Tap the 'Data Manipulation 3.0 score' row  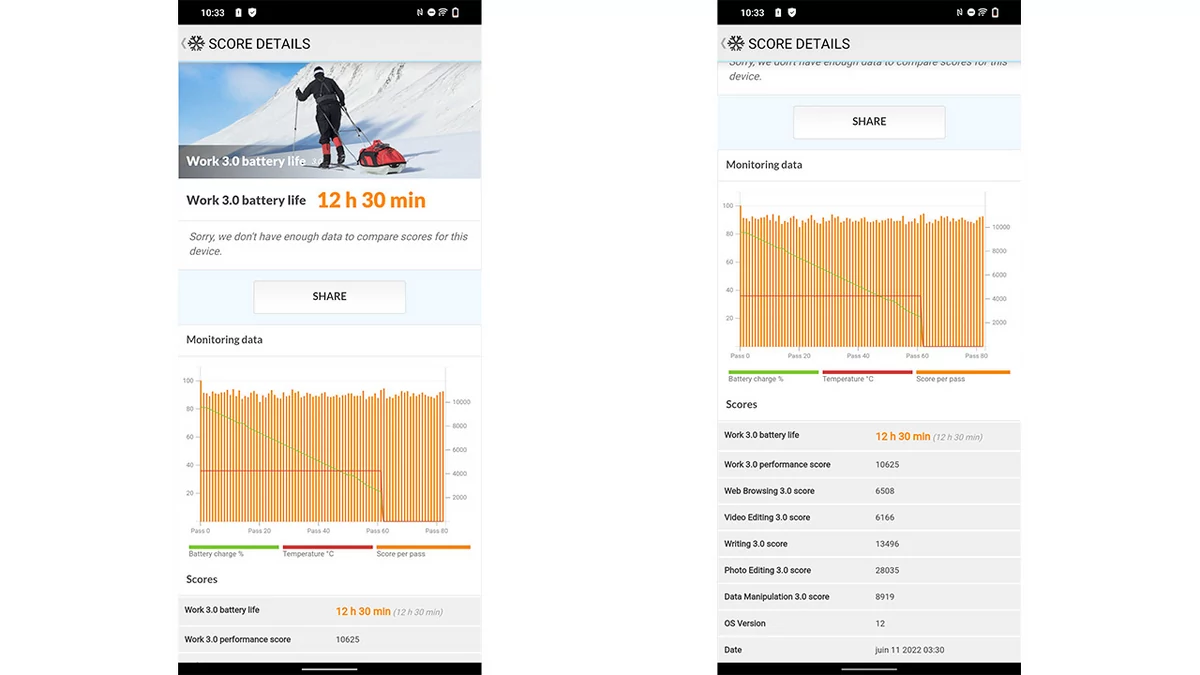pyautogui.click(x=869, y=597)
